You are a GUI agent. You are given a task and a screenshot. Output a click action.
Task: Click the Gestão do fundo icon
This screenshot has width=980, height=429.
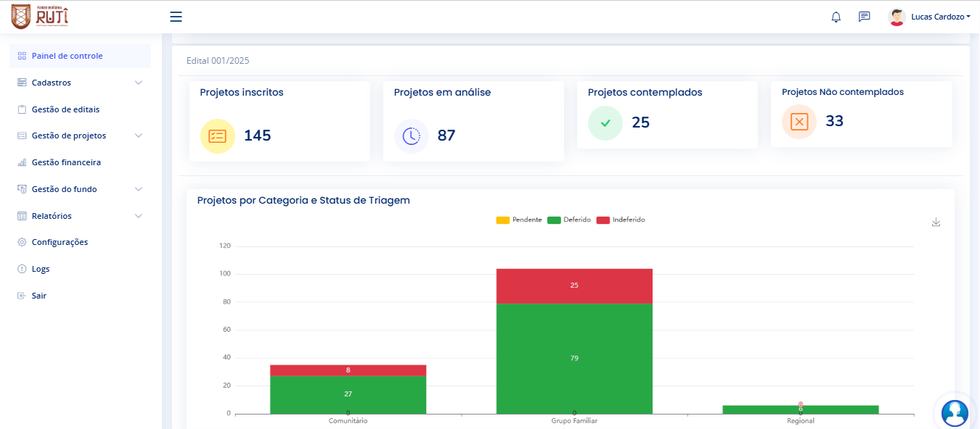tap(22, 189)
